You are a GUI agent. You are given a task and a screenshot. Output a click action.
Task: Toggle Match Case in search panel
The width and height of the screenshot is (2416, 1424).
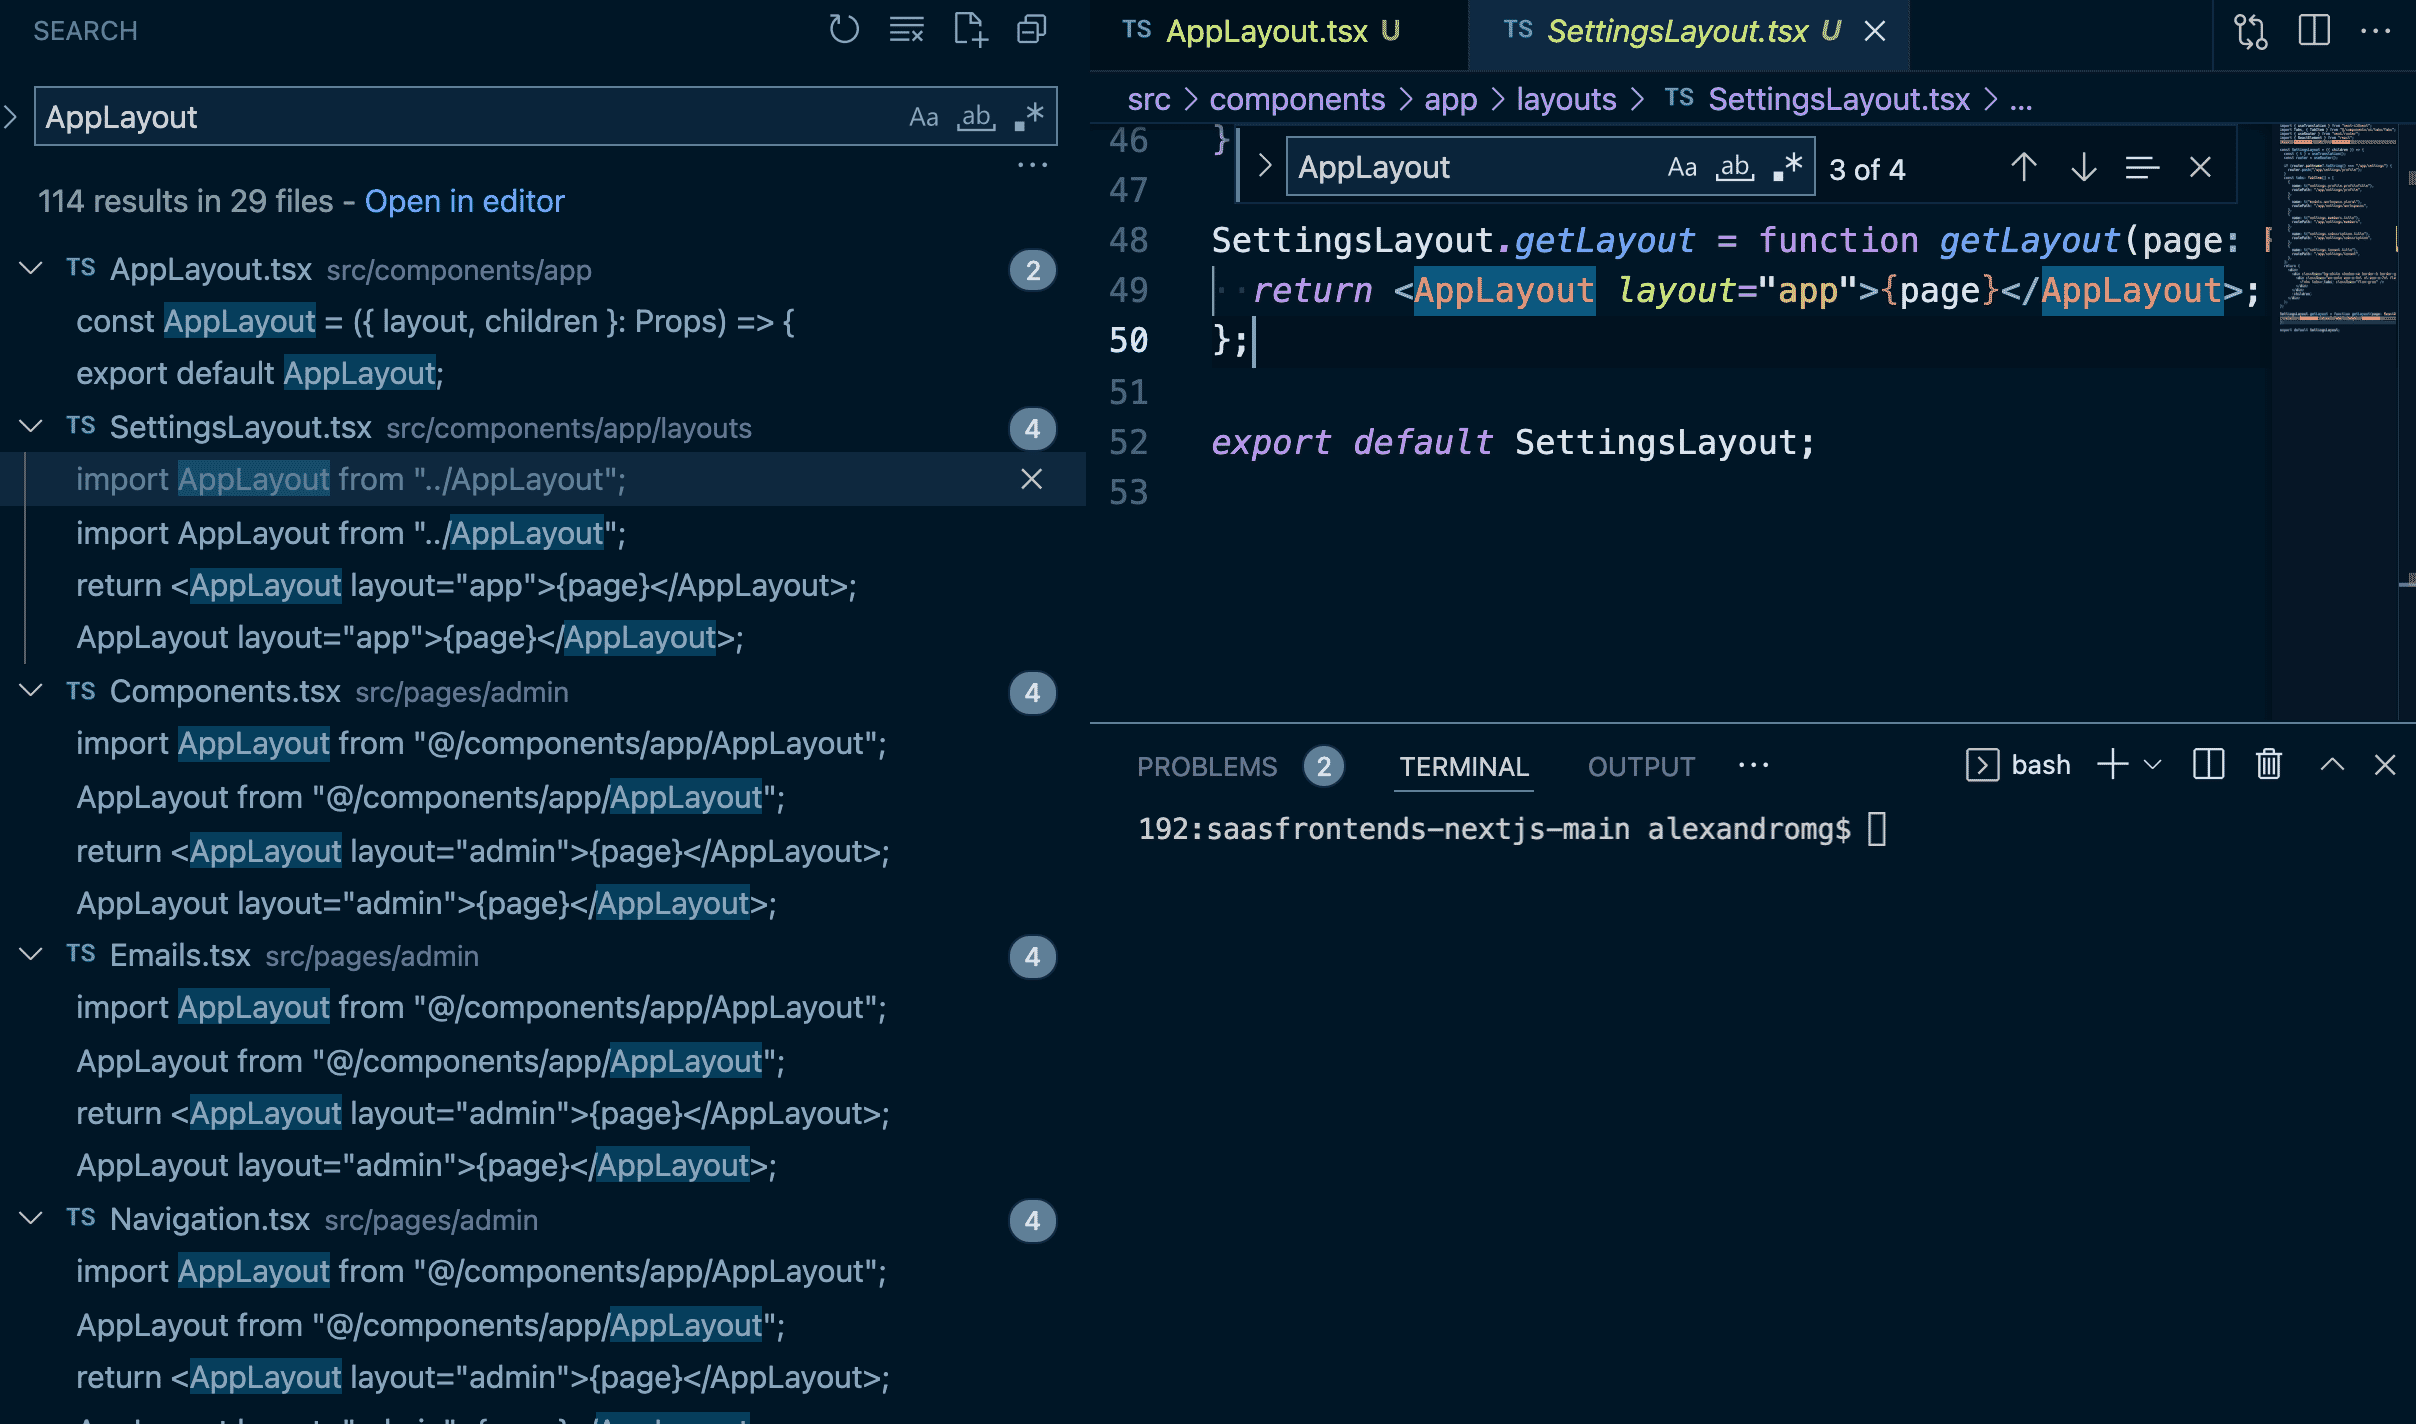(x=923, y=117)
